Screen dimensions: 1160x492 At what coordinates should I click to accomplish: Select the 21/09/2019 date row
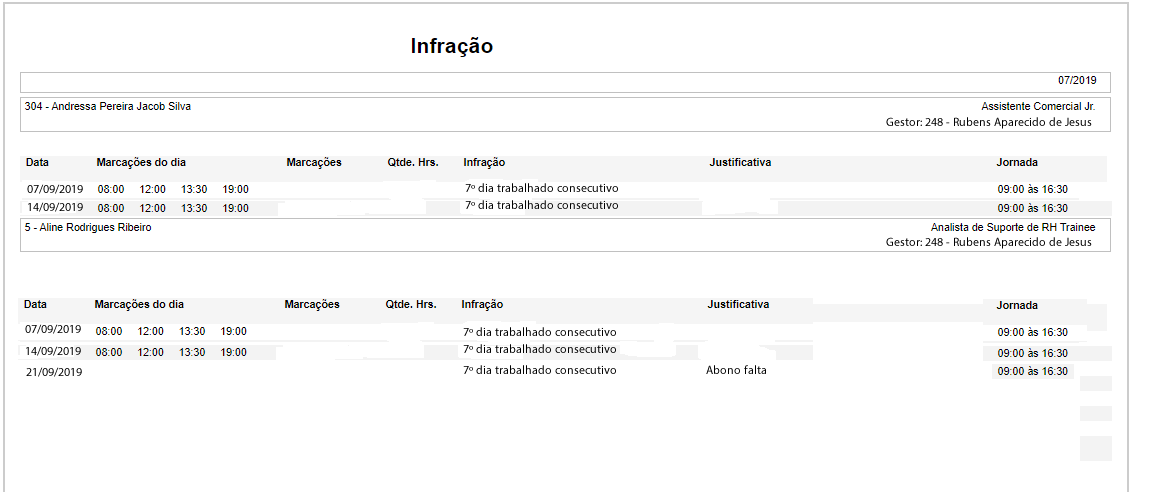(54, 372)
